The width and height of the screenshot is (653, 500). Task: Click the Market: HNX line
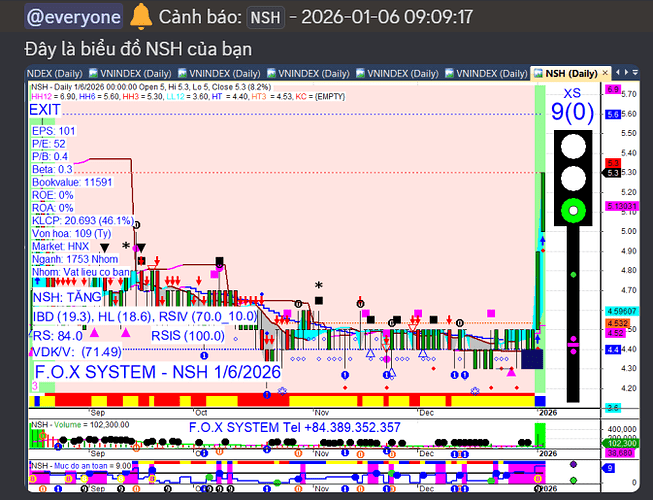pos(60,246)
